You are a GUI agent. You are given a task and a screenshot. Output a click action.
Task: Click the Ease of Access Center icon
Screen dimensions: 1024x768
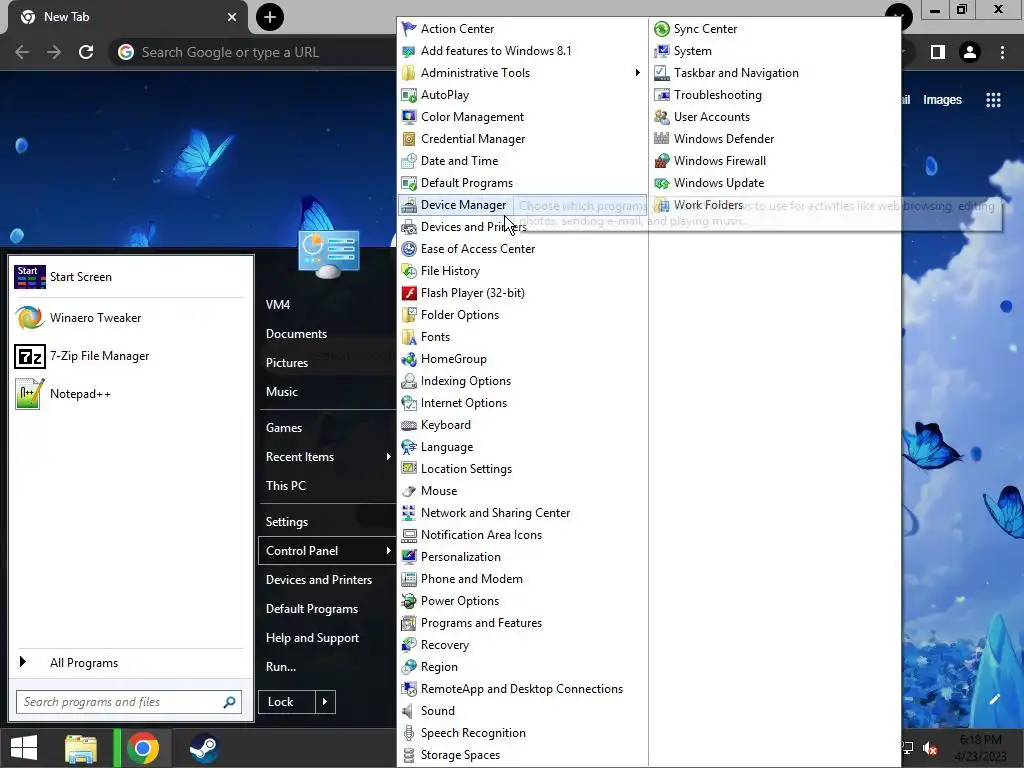(x=409, y=249)
